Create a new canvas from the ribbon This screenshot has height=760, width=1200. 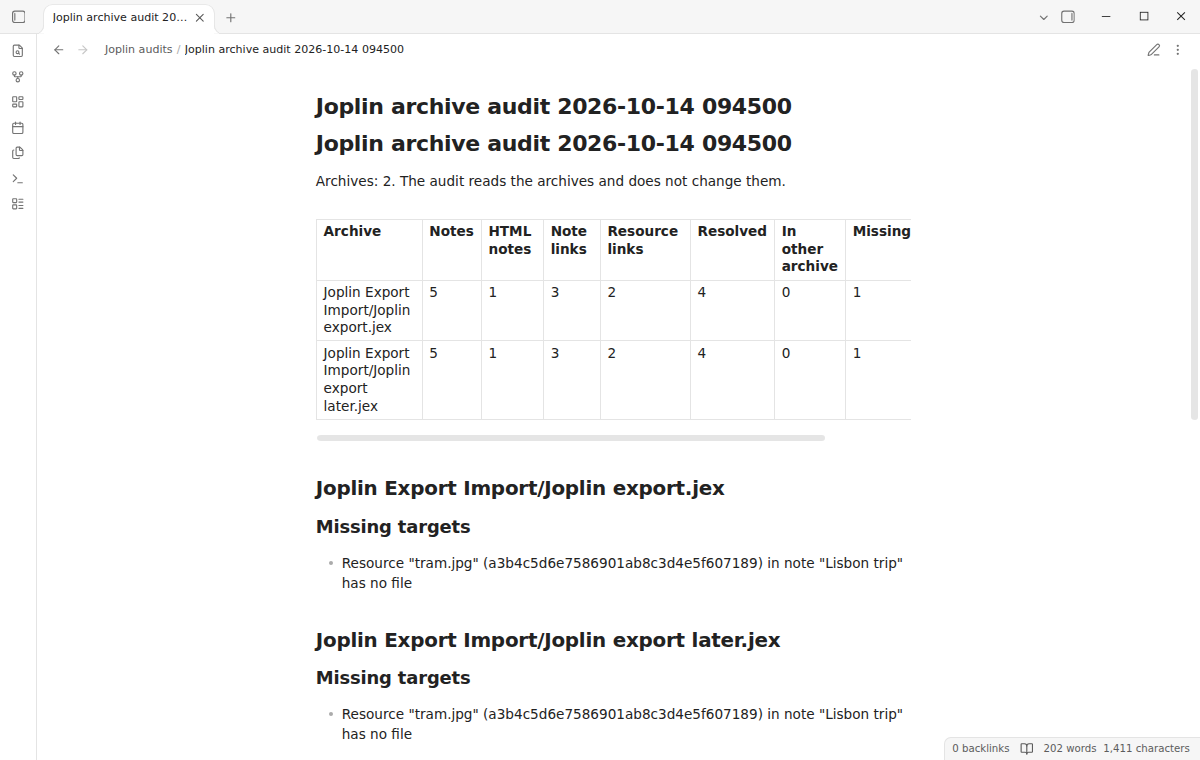coord(18,102)
